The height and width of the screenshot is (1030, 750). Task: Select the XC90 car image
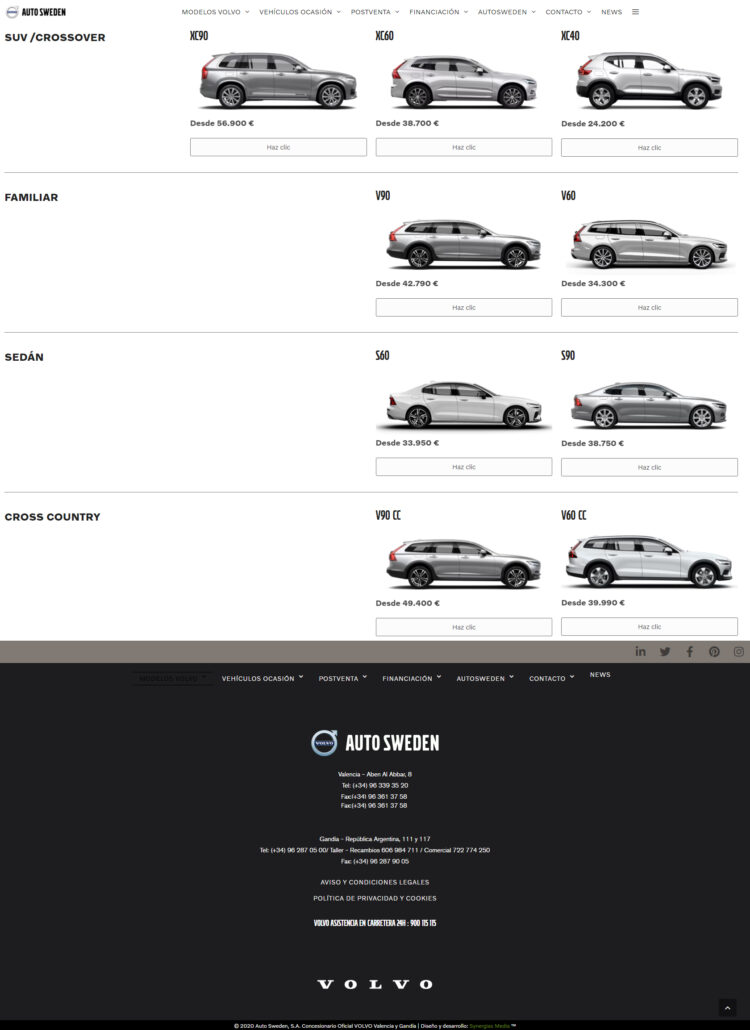278,80
